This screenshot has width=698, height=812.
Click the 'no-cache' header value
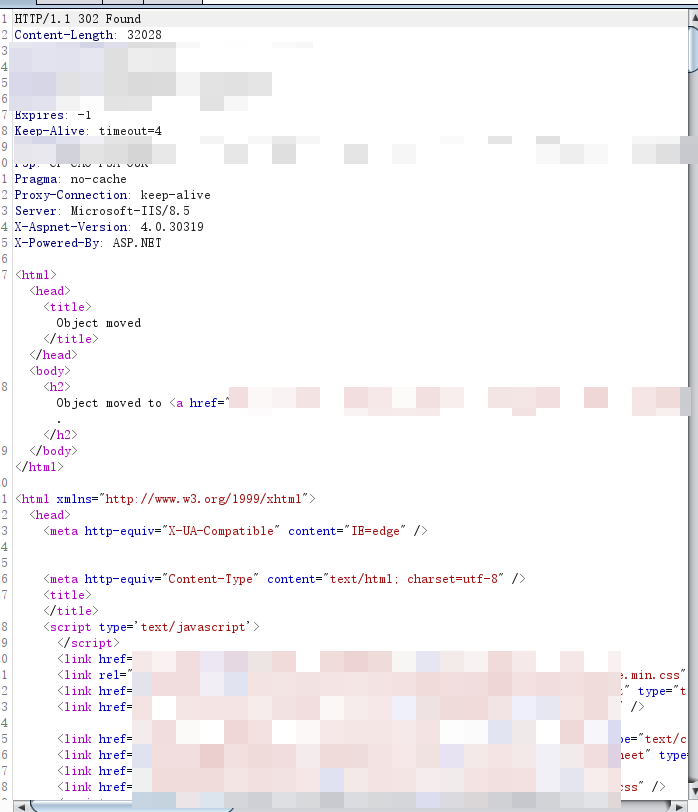(98, 179)
